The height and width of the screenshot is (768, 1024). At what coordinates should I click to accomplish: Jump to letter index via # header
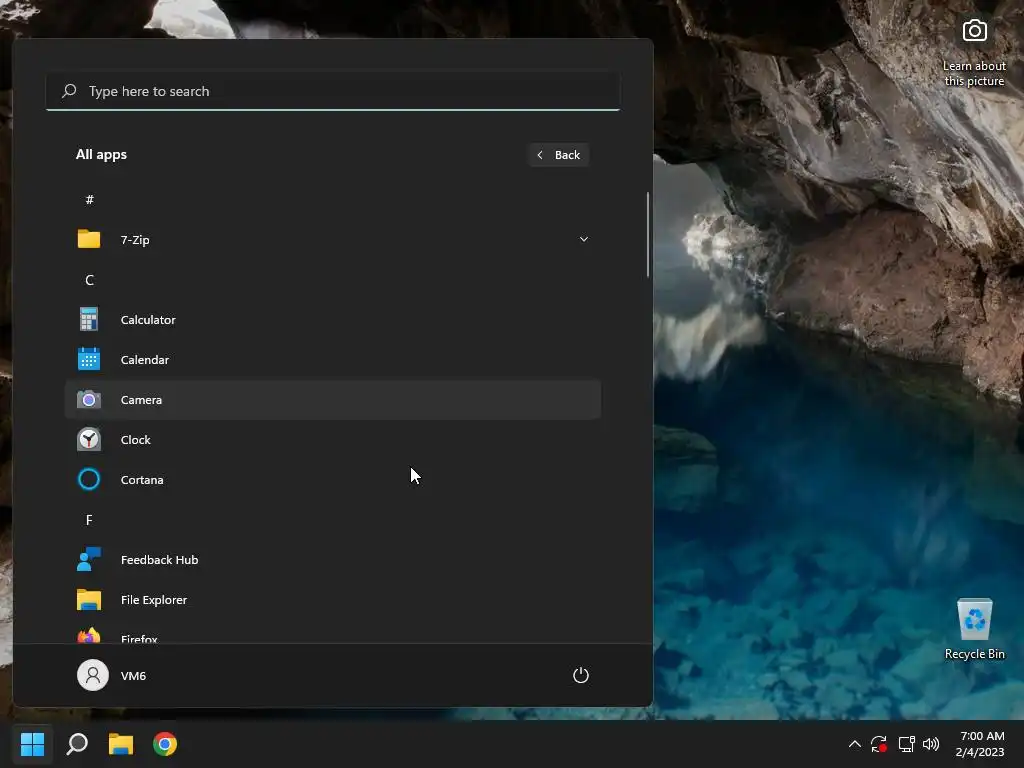pyautogui.click(x=89, y=199)
